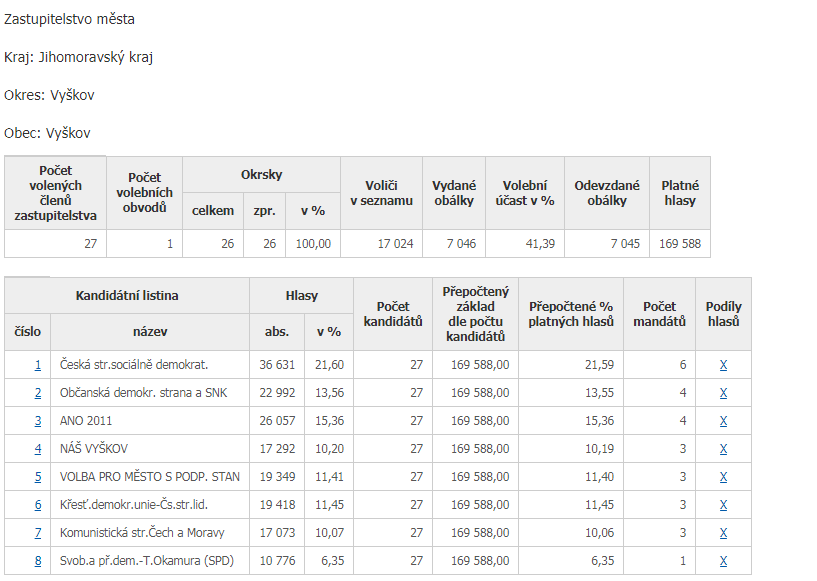817x581 pixels.
Task: Click the 17 024 voters in list value
Action: (395, 244)
